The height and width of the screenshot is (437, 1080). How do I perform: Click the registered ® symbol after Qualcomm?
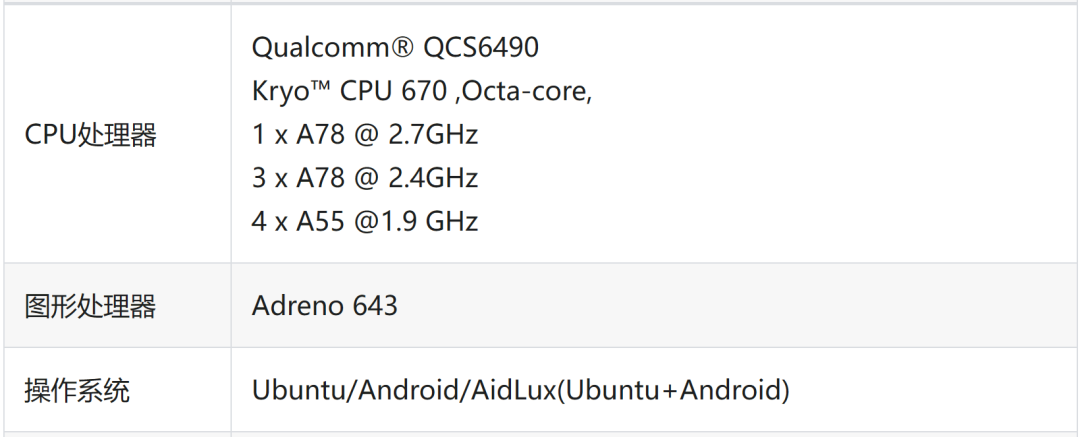[403, 48]
